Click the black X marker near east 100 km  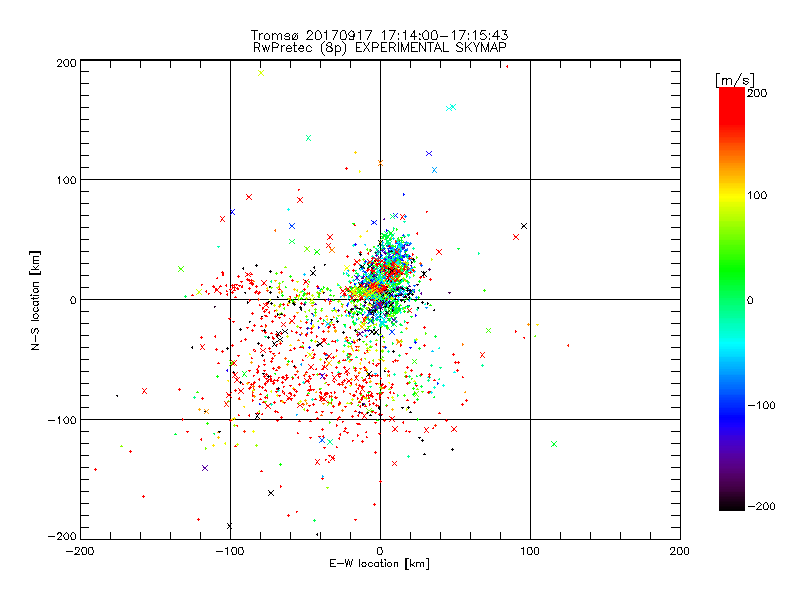tap(523, 226)
